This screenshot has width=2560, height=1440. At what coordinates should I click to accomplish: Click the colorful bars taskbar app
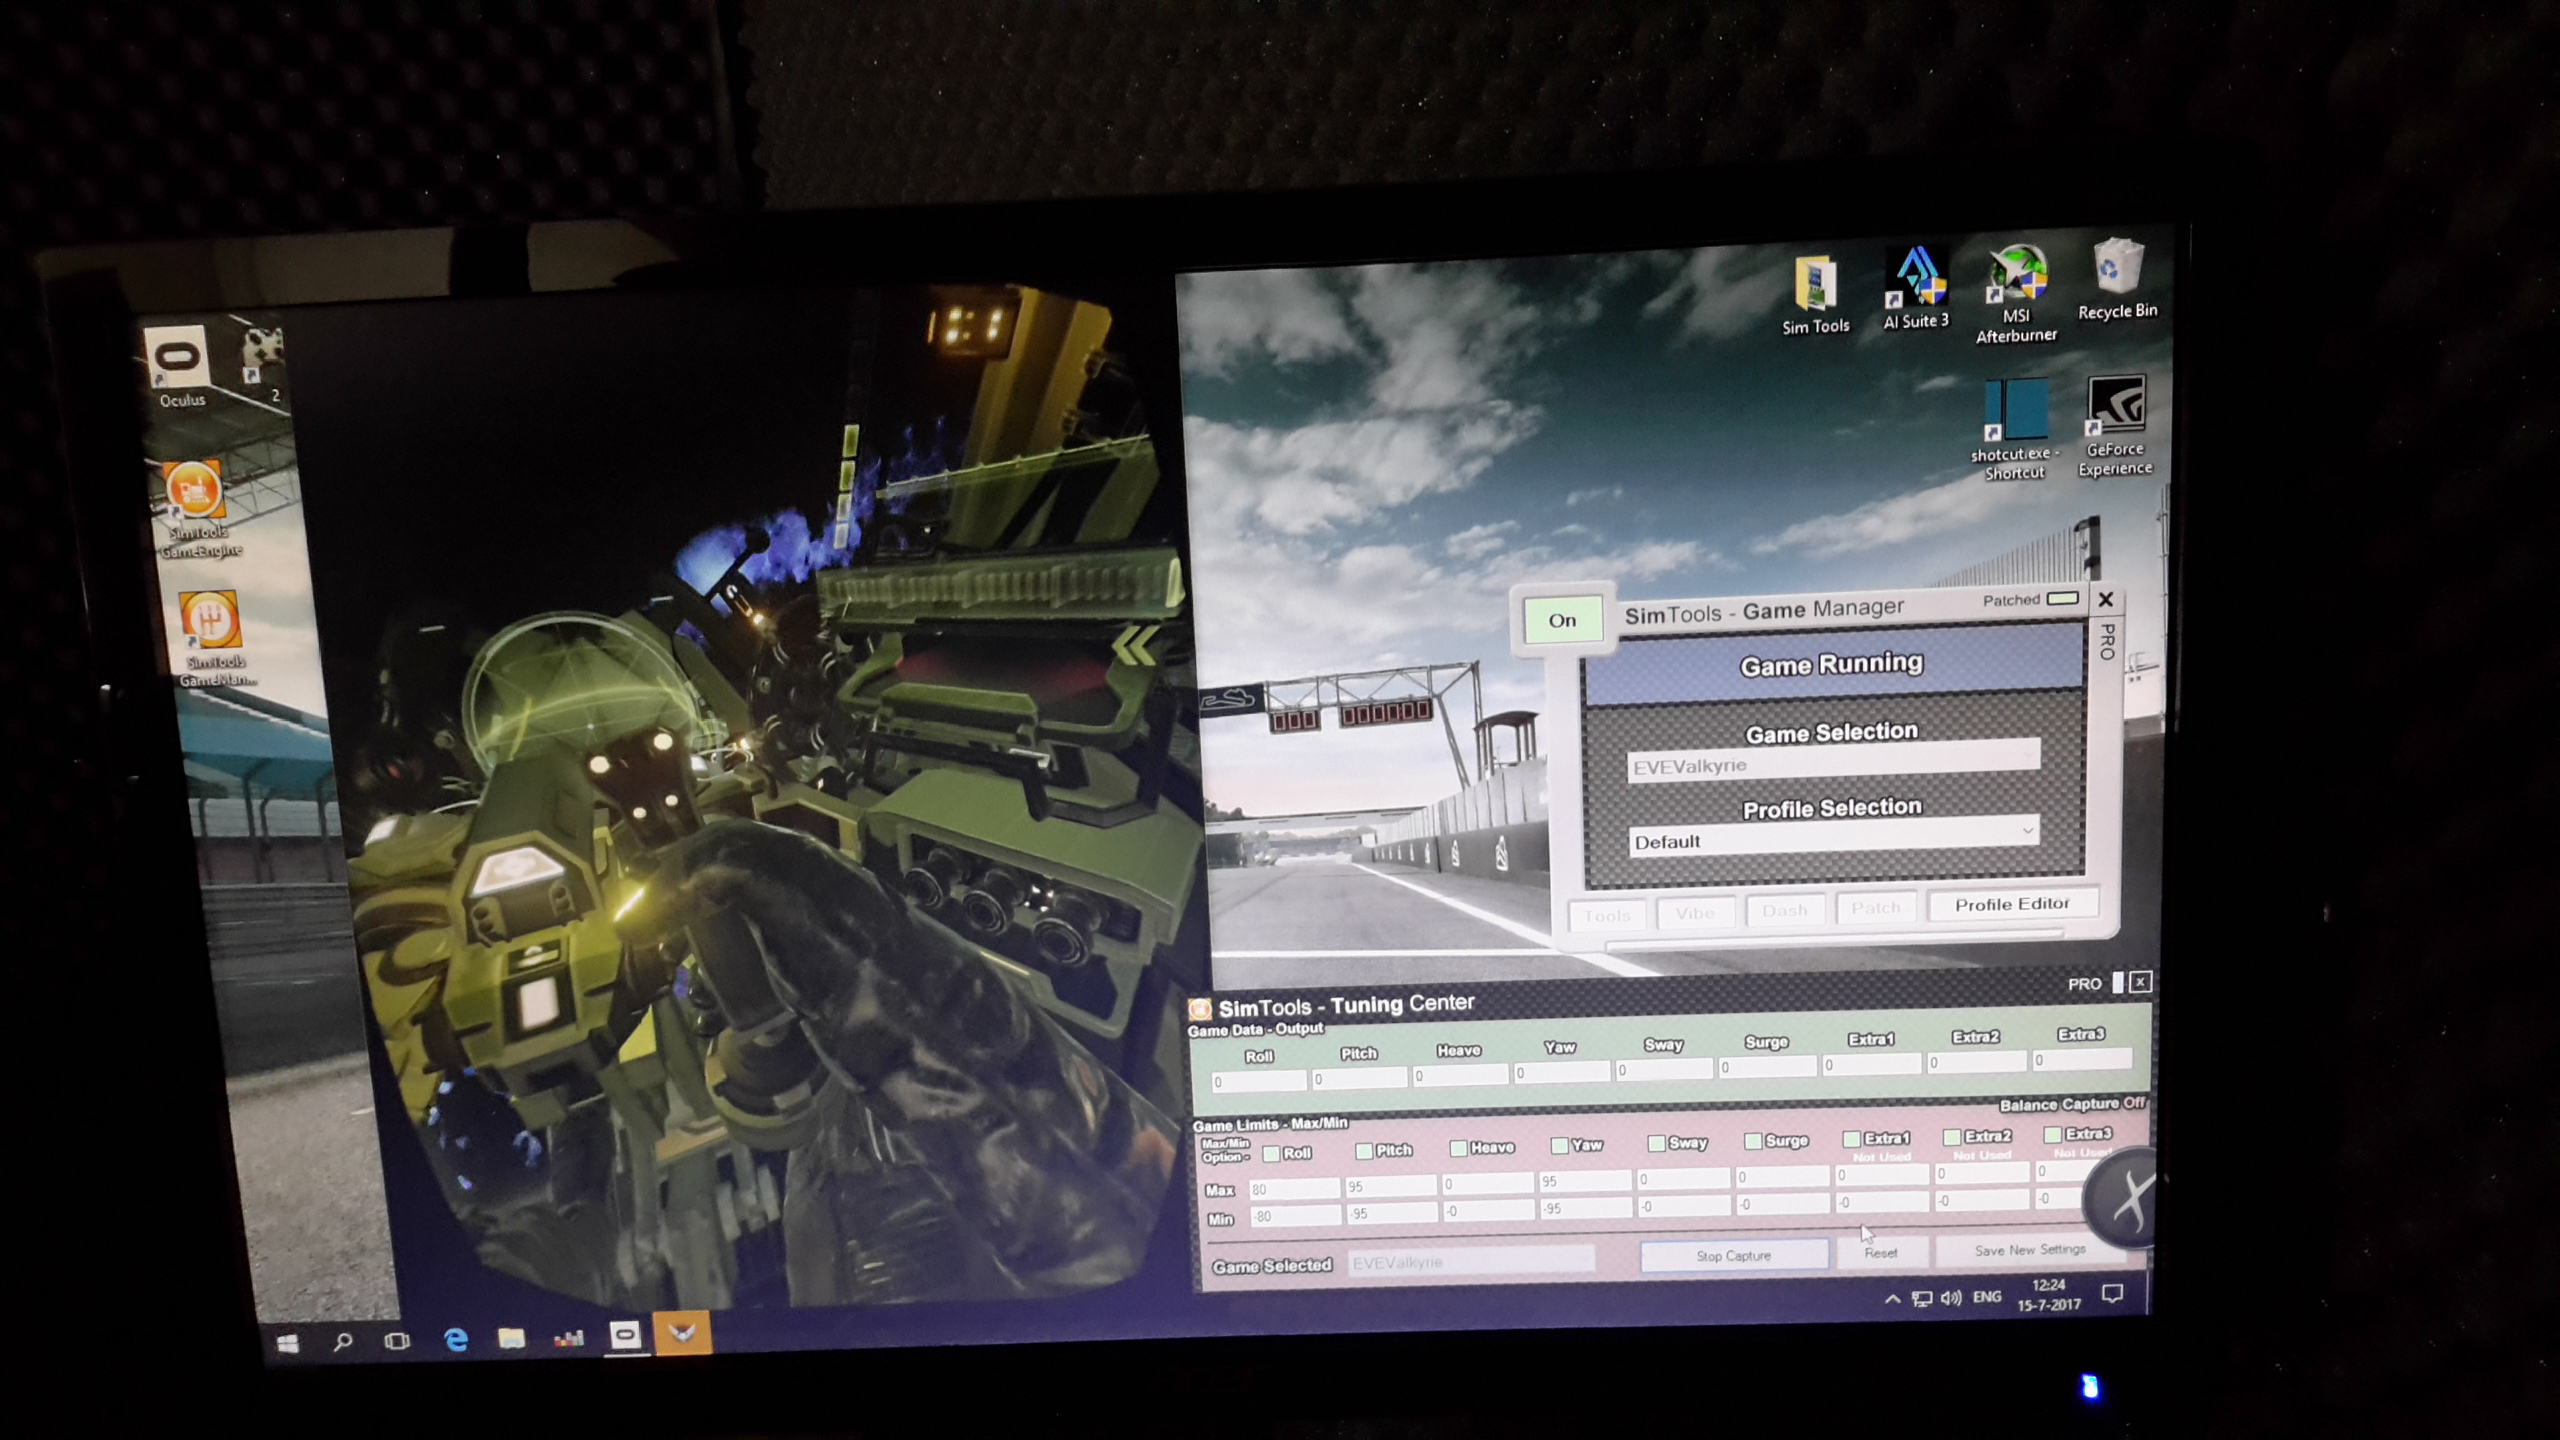[x=568, y=1337]
